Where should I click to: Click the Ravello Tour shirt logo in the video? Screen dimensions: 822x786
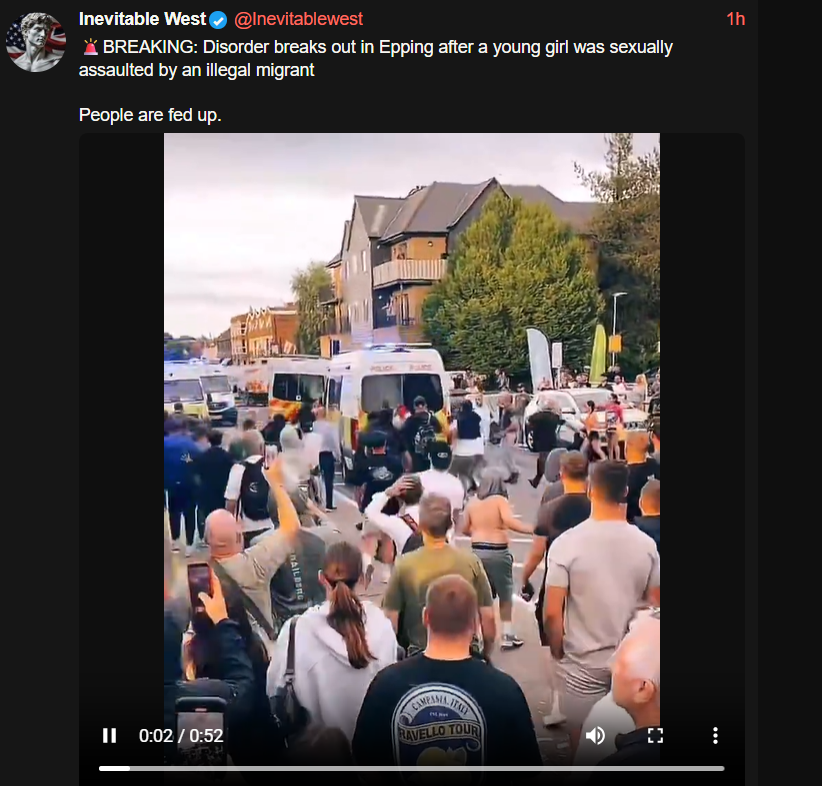click(439, 724)
